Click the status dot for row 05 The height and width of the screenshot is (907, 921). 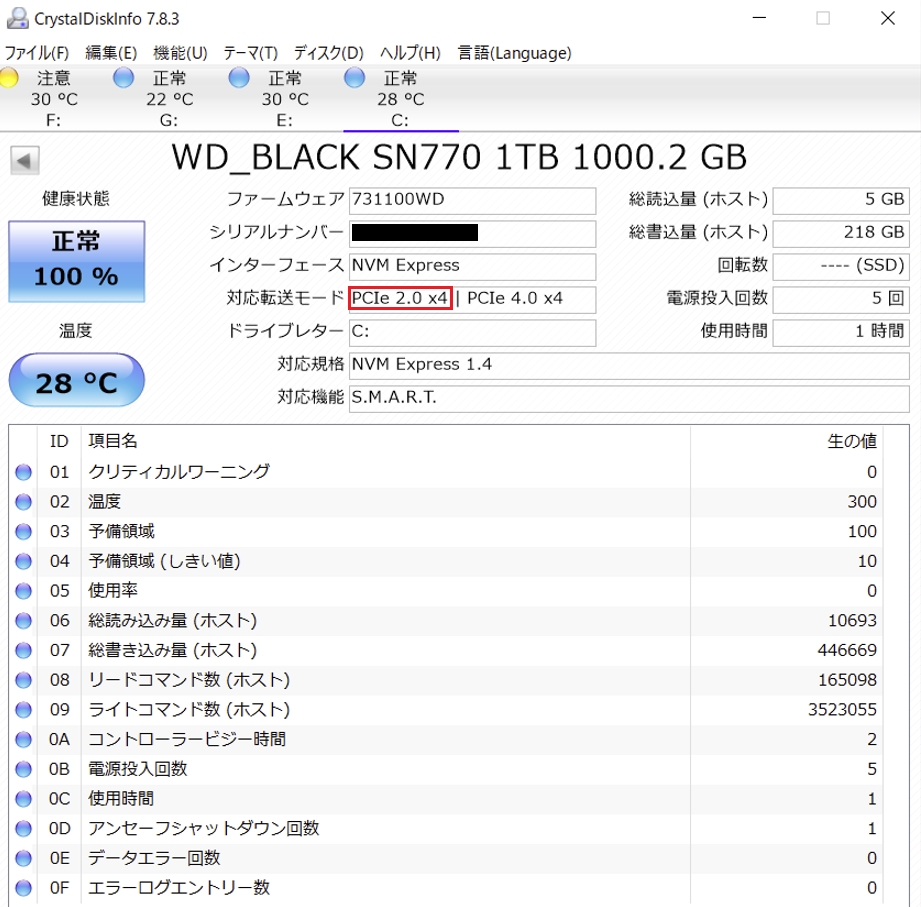[x=23, y=590]
